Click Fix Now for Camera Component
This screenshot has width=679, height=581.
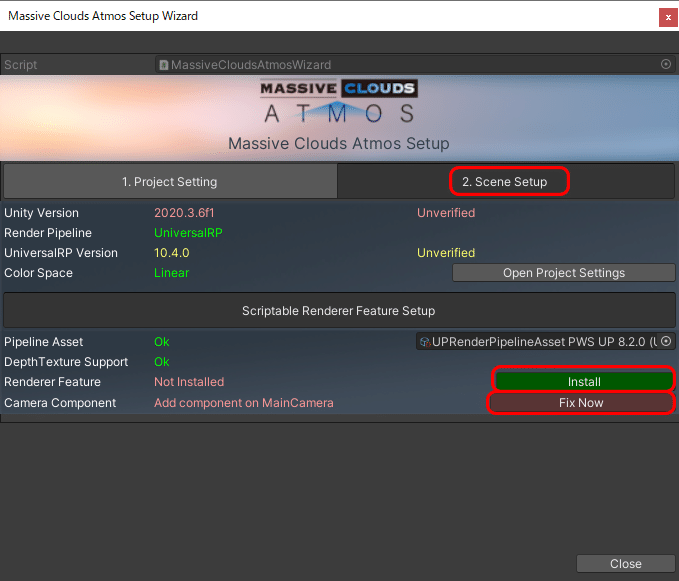click(x=581, y=403)
